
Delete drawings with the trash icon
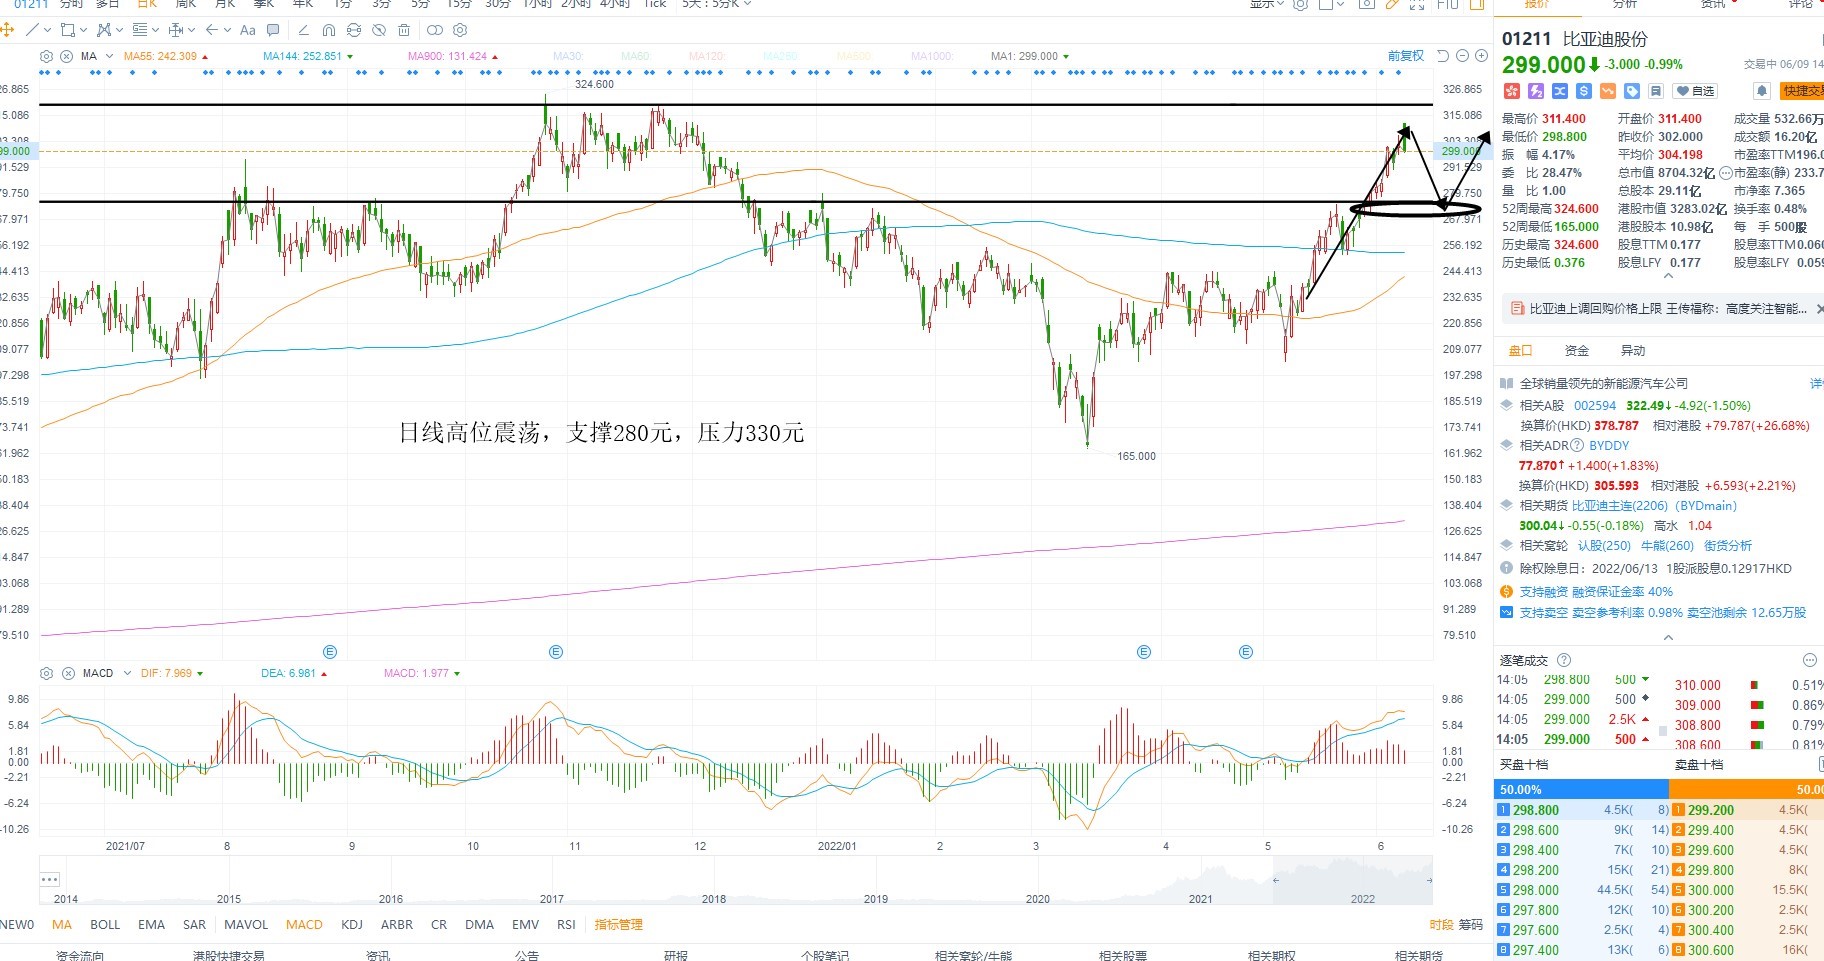click(x=404, y=30)
